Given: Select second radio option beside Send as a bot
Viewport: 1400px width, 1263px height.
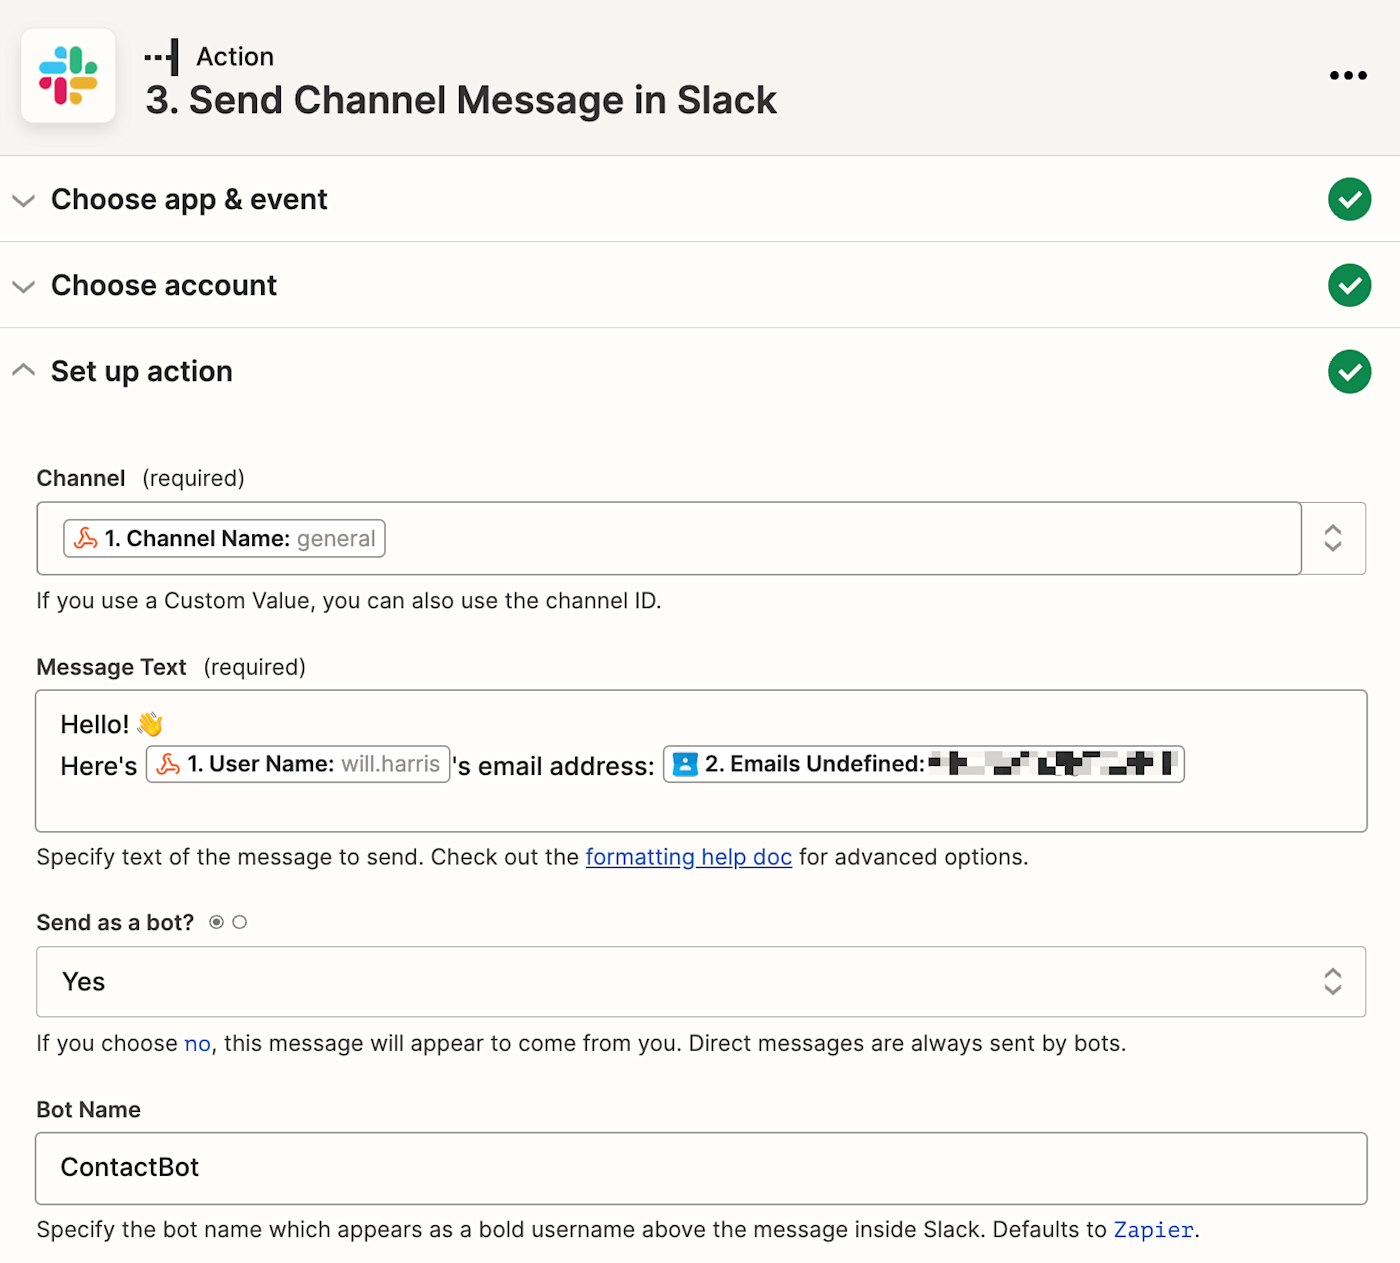Looking at the screenshot, I should [240, 922].
